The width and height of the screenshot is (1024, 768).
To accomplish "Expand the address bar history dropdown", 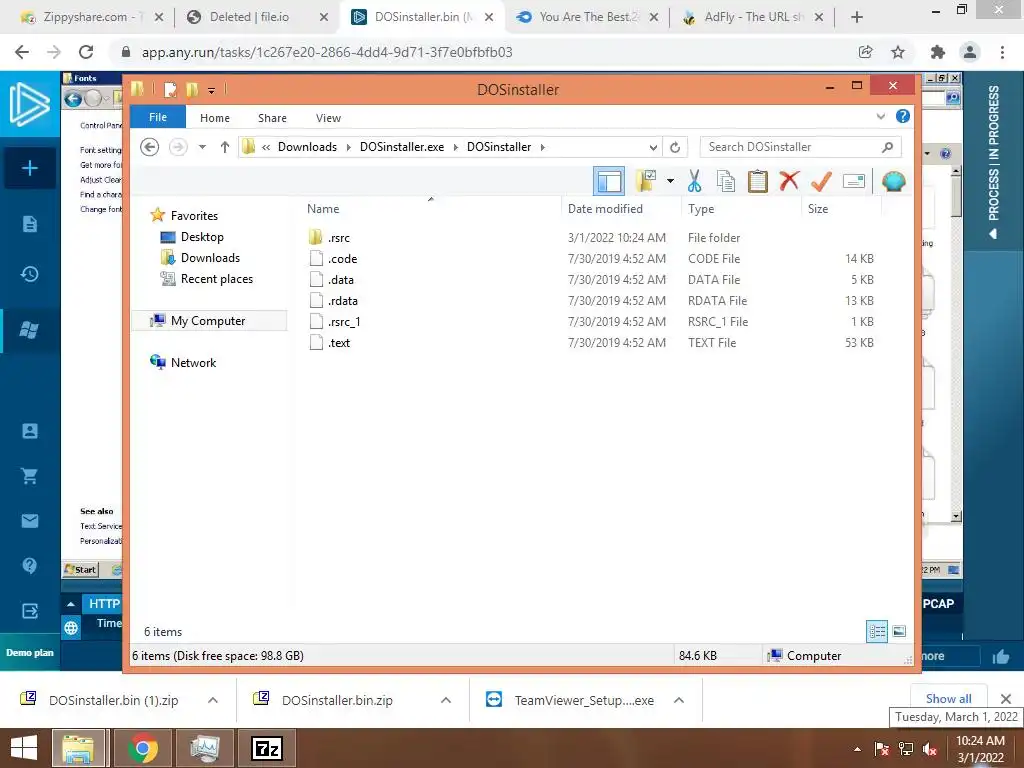I will click(x=652, y=148).
